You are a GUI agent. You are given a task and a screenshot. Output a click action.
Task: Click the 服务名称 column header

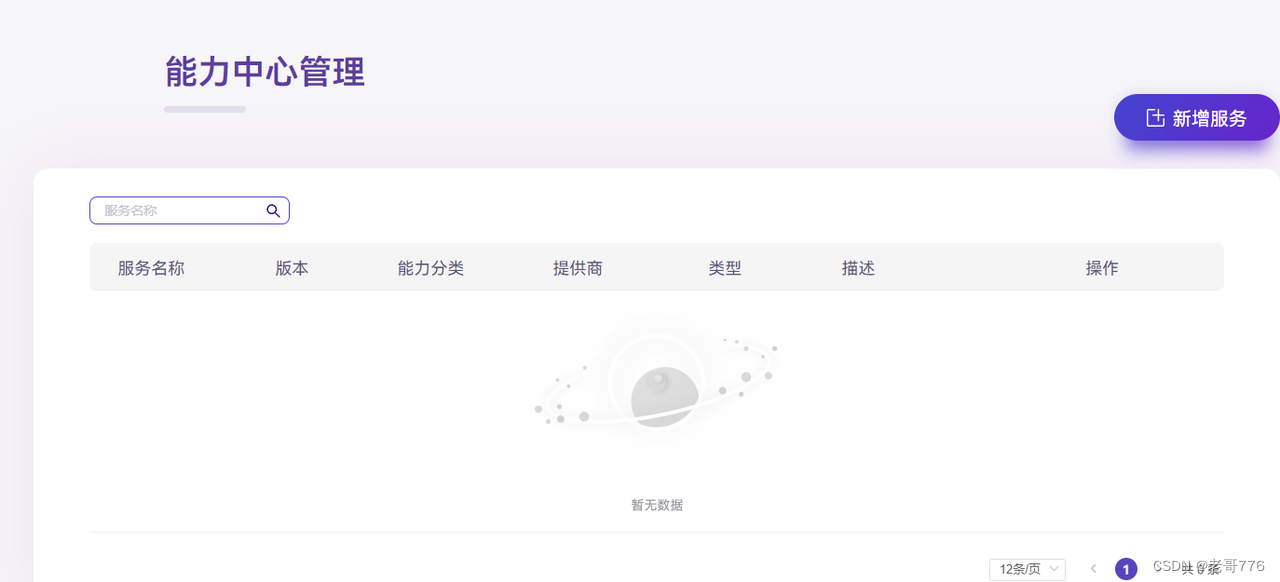point(151,268)
